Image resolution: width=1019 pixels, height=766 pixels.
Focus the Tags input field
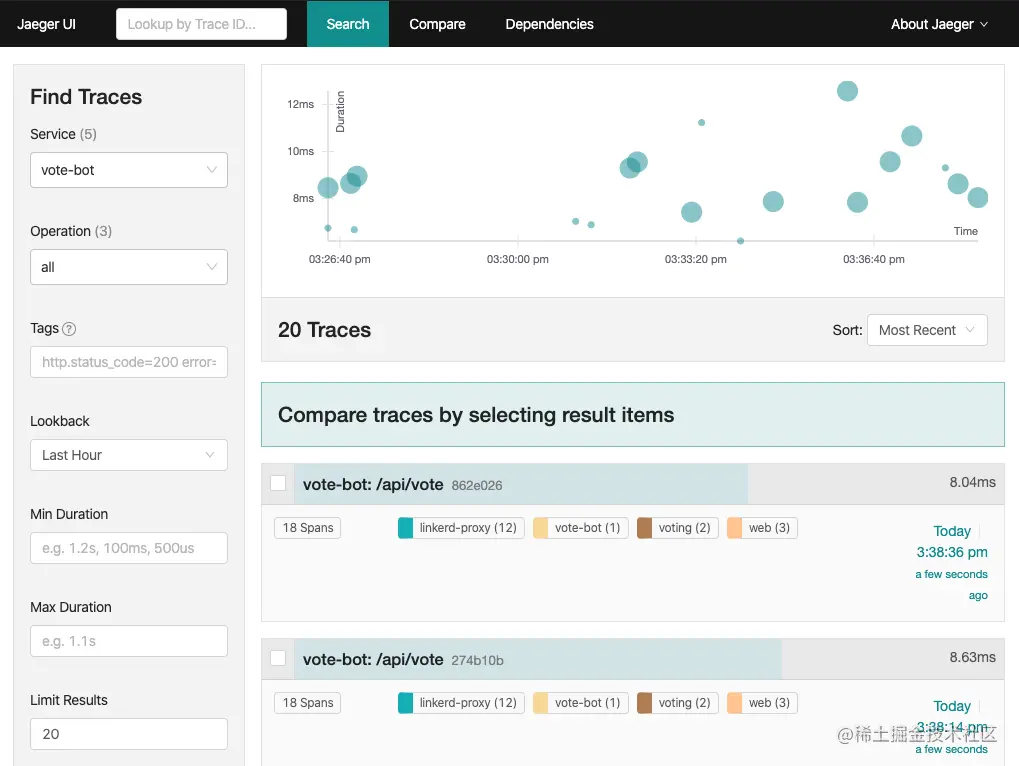129,362
